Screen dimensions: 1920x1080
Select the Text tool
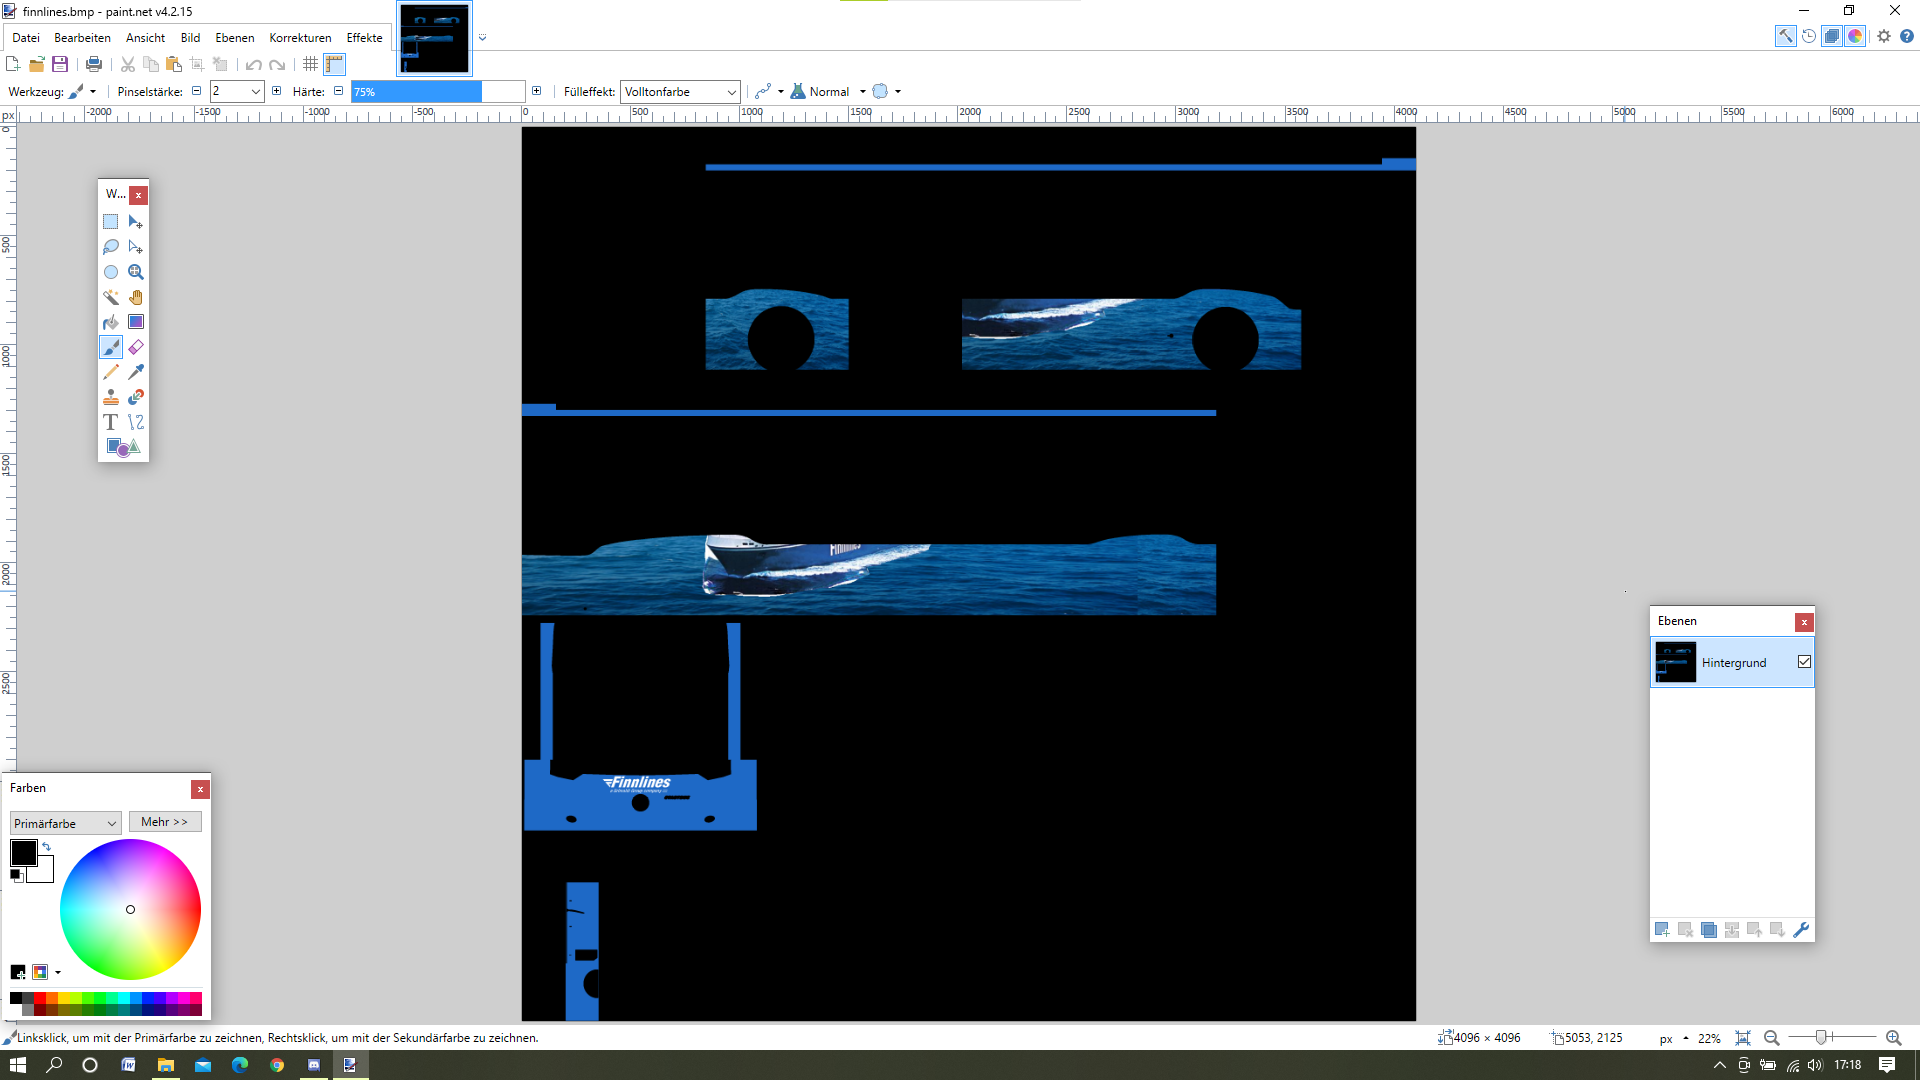click(111, 422)
